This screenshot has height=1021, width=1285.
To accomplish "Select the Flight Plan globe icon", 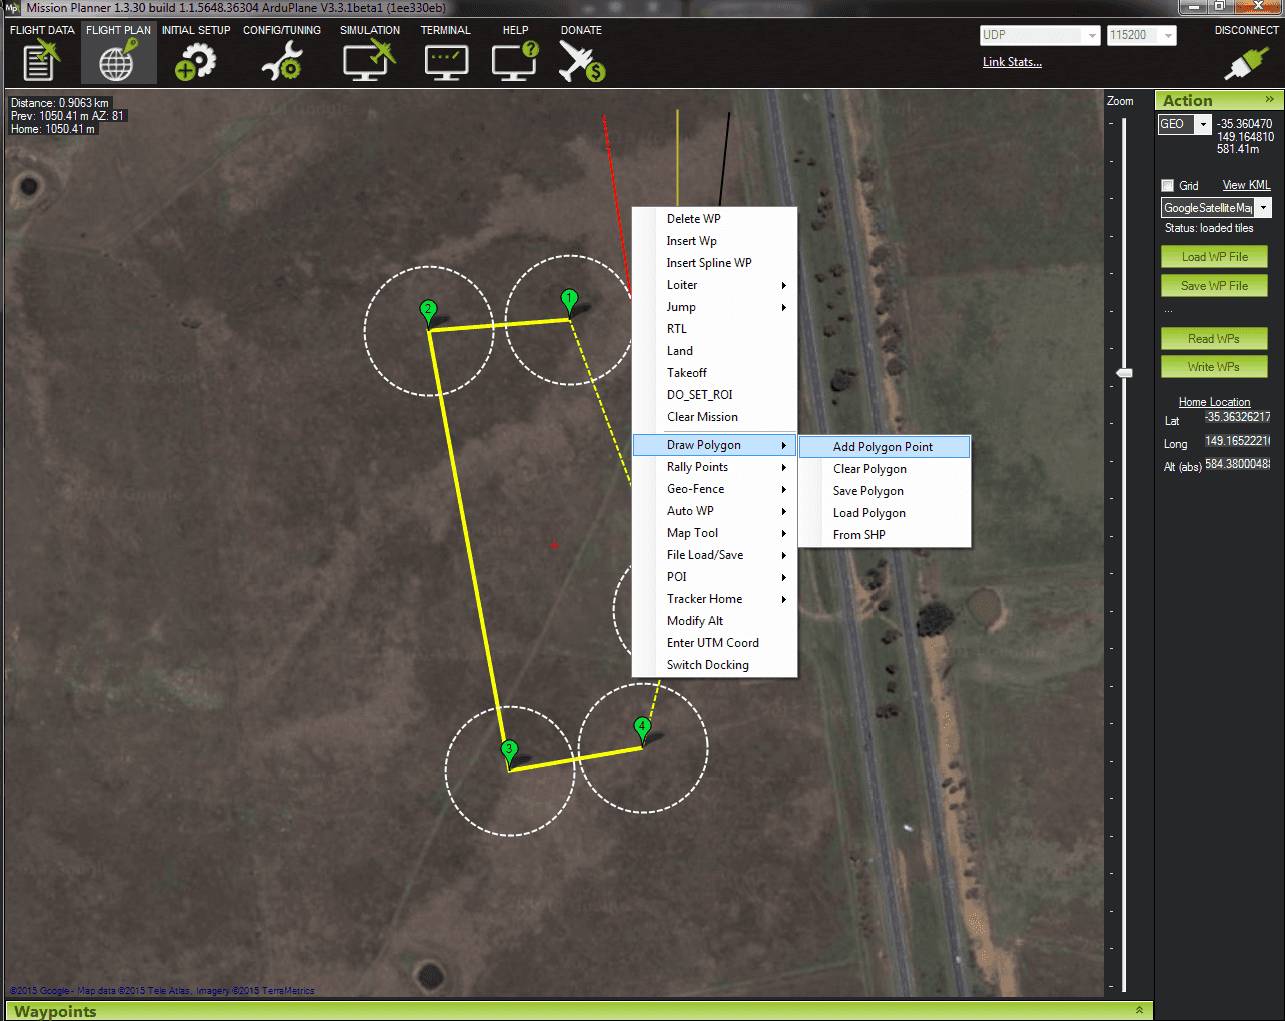I will point(117,61).
